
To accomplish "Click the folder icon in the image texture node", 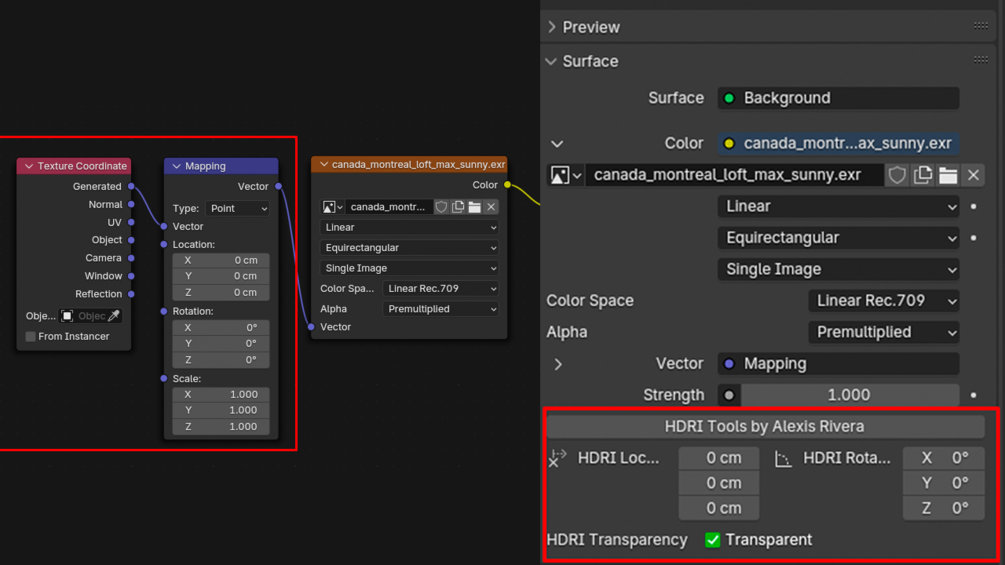I will click(475, 207).
